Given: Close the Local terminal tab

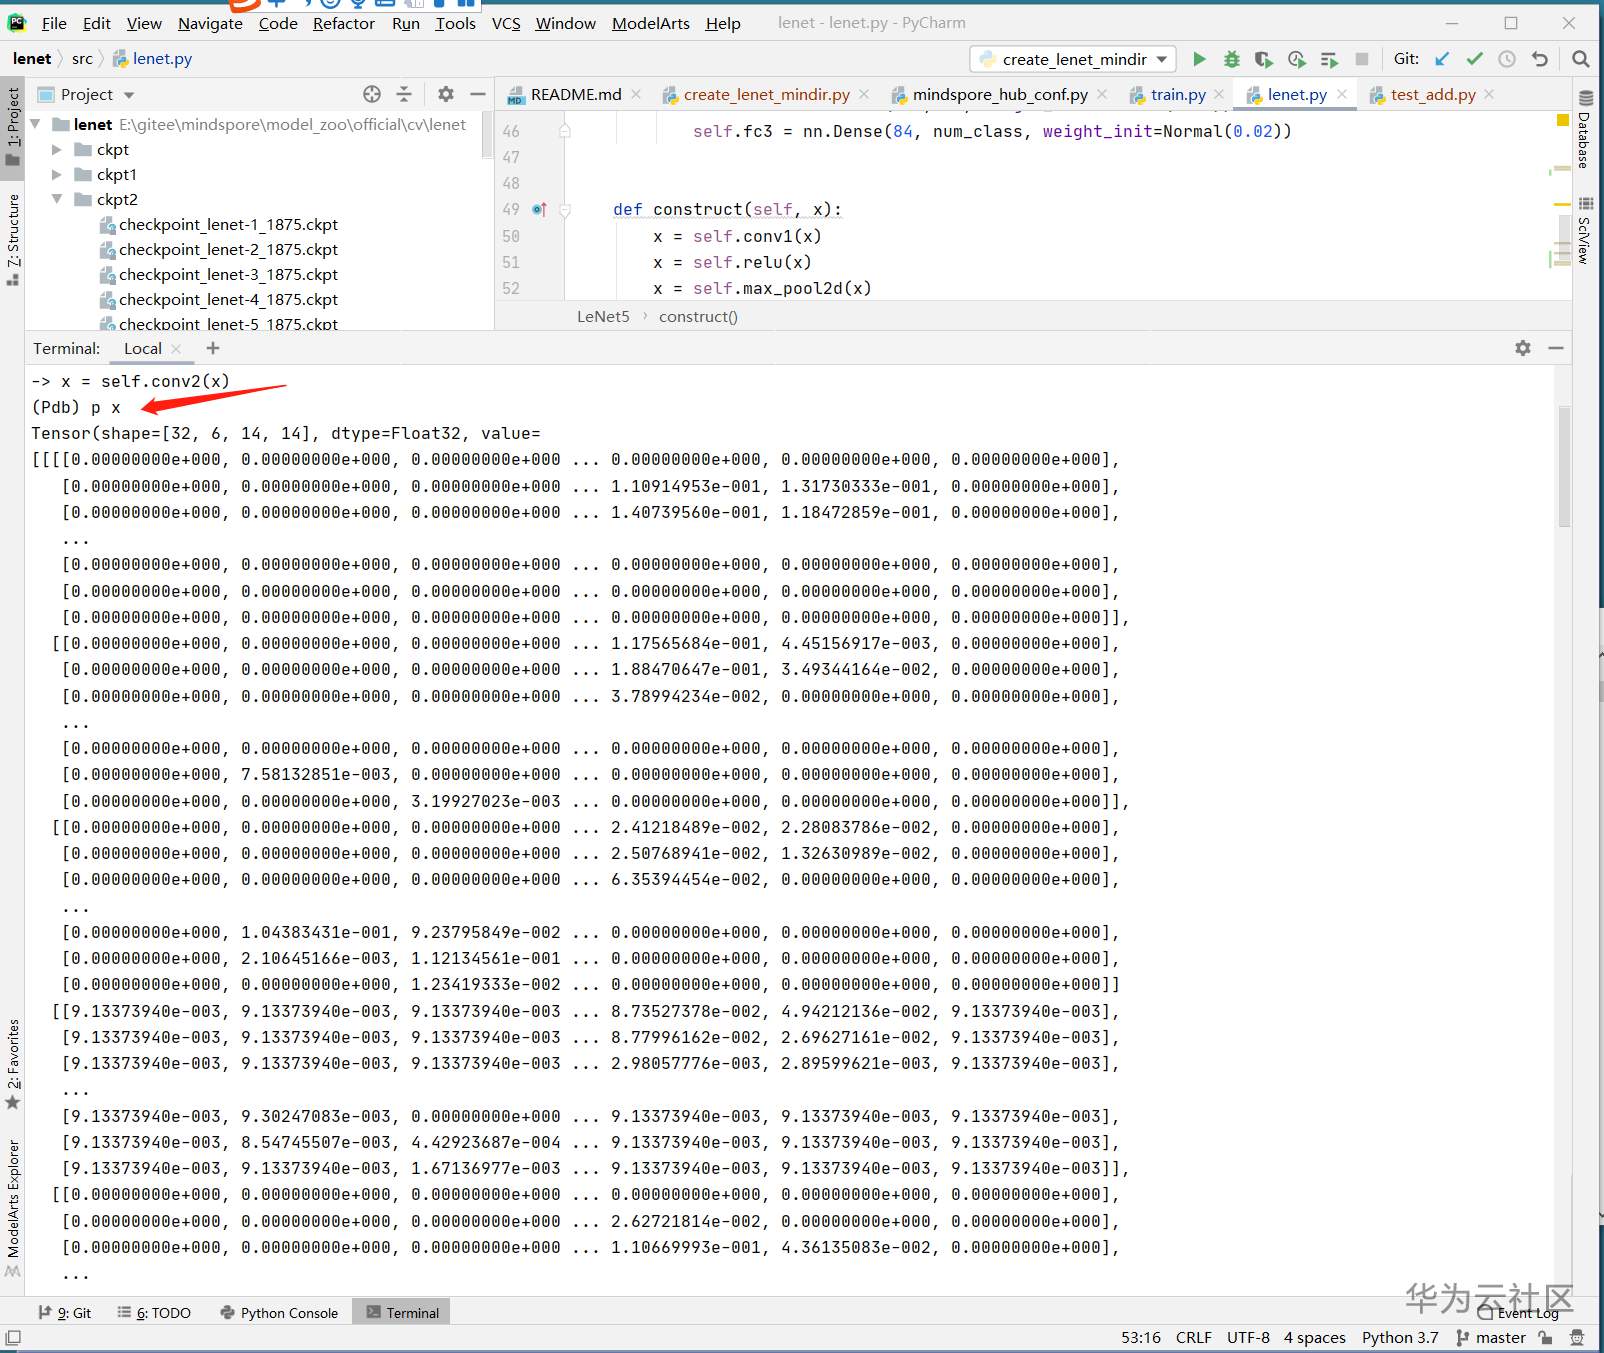Looking at the screenshot, I should pyautogui.click(x=176, y=349).
